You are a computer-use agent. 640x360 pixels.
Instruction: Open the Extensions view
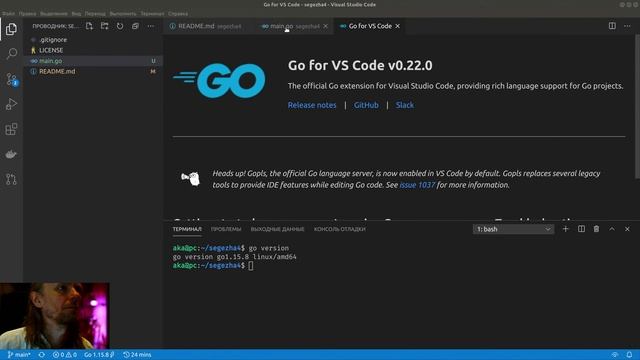pos(11,129)
